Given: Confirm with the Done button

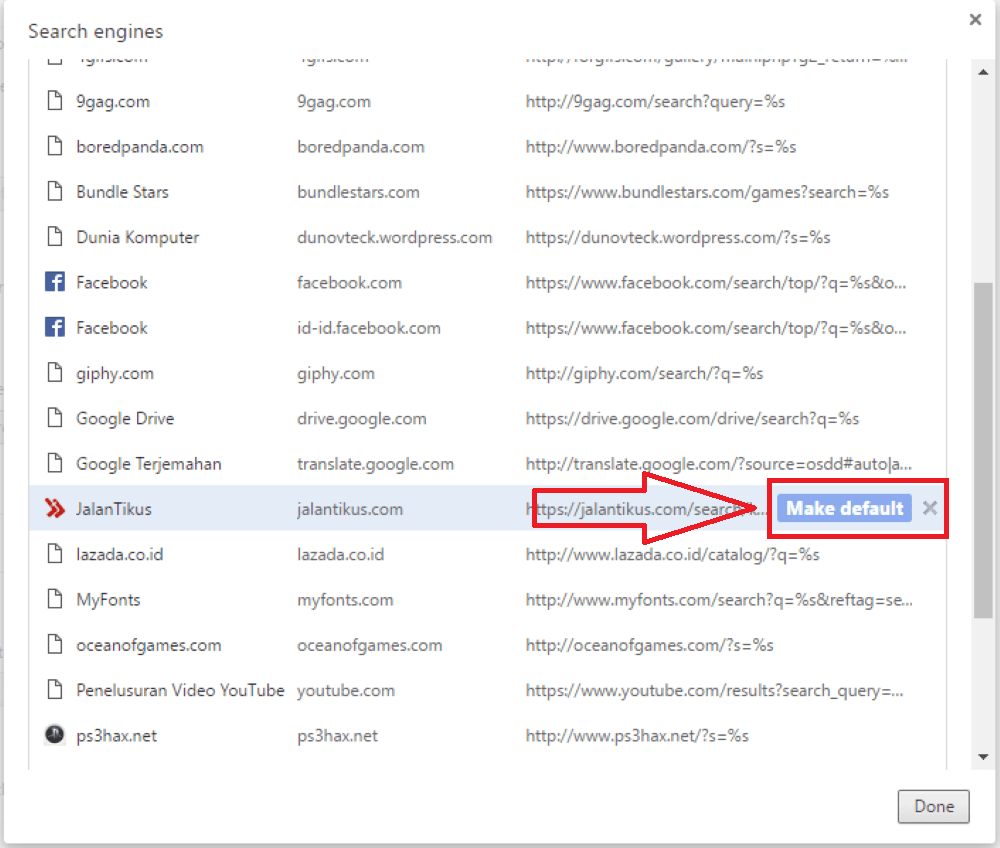Looking at the screenshot, I should 934,807.
